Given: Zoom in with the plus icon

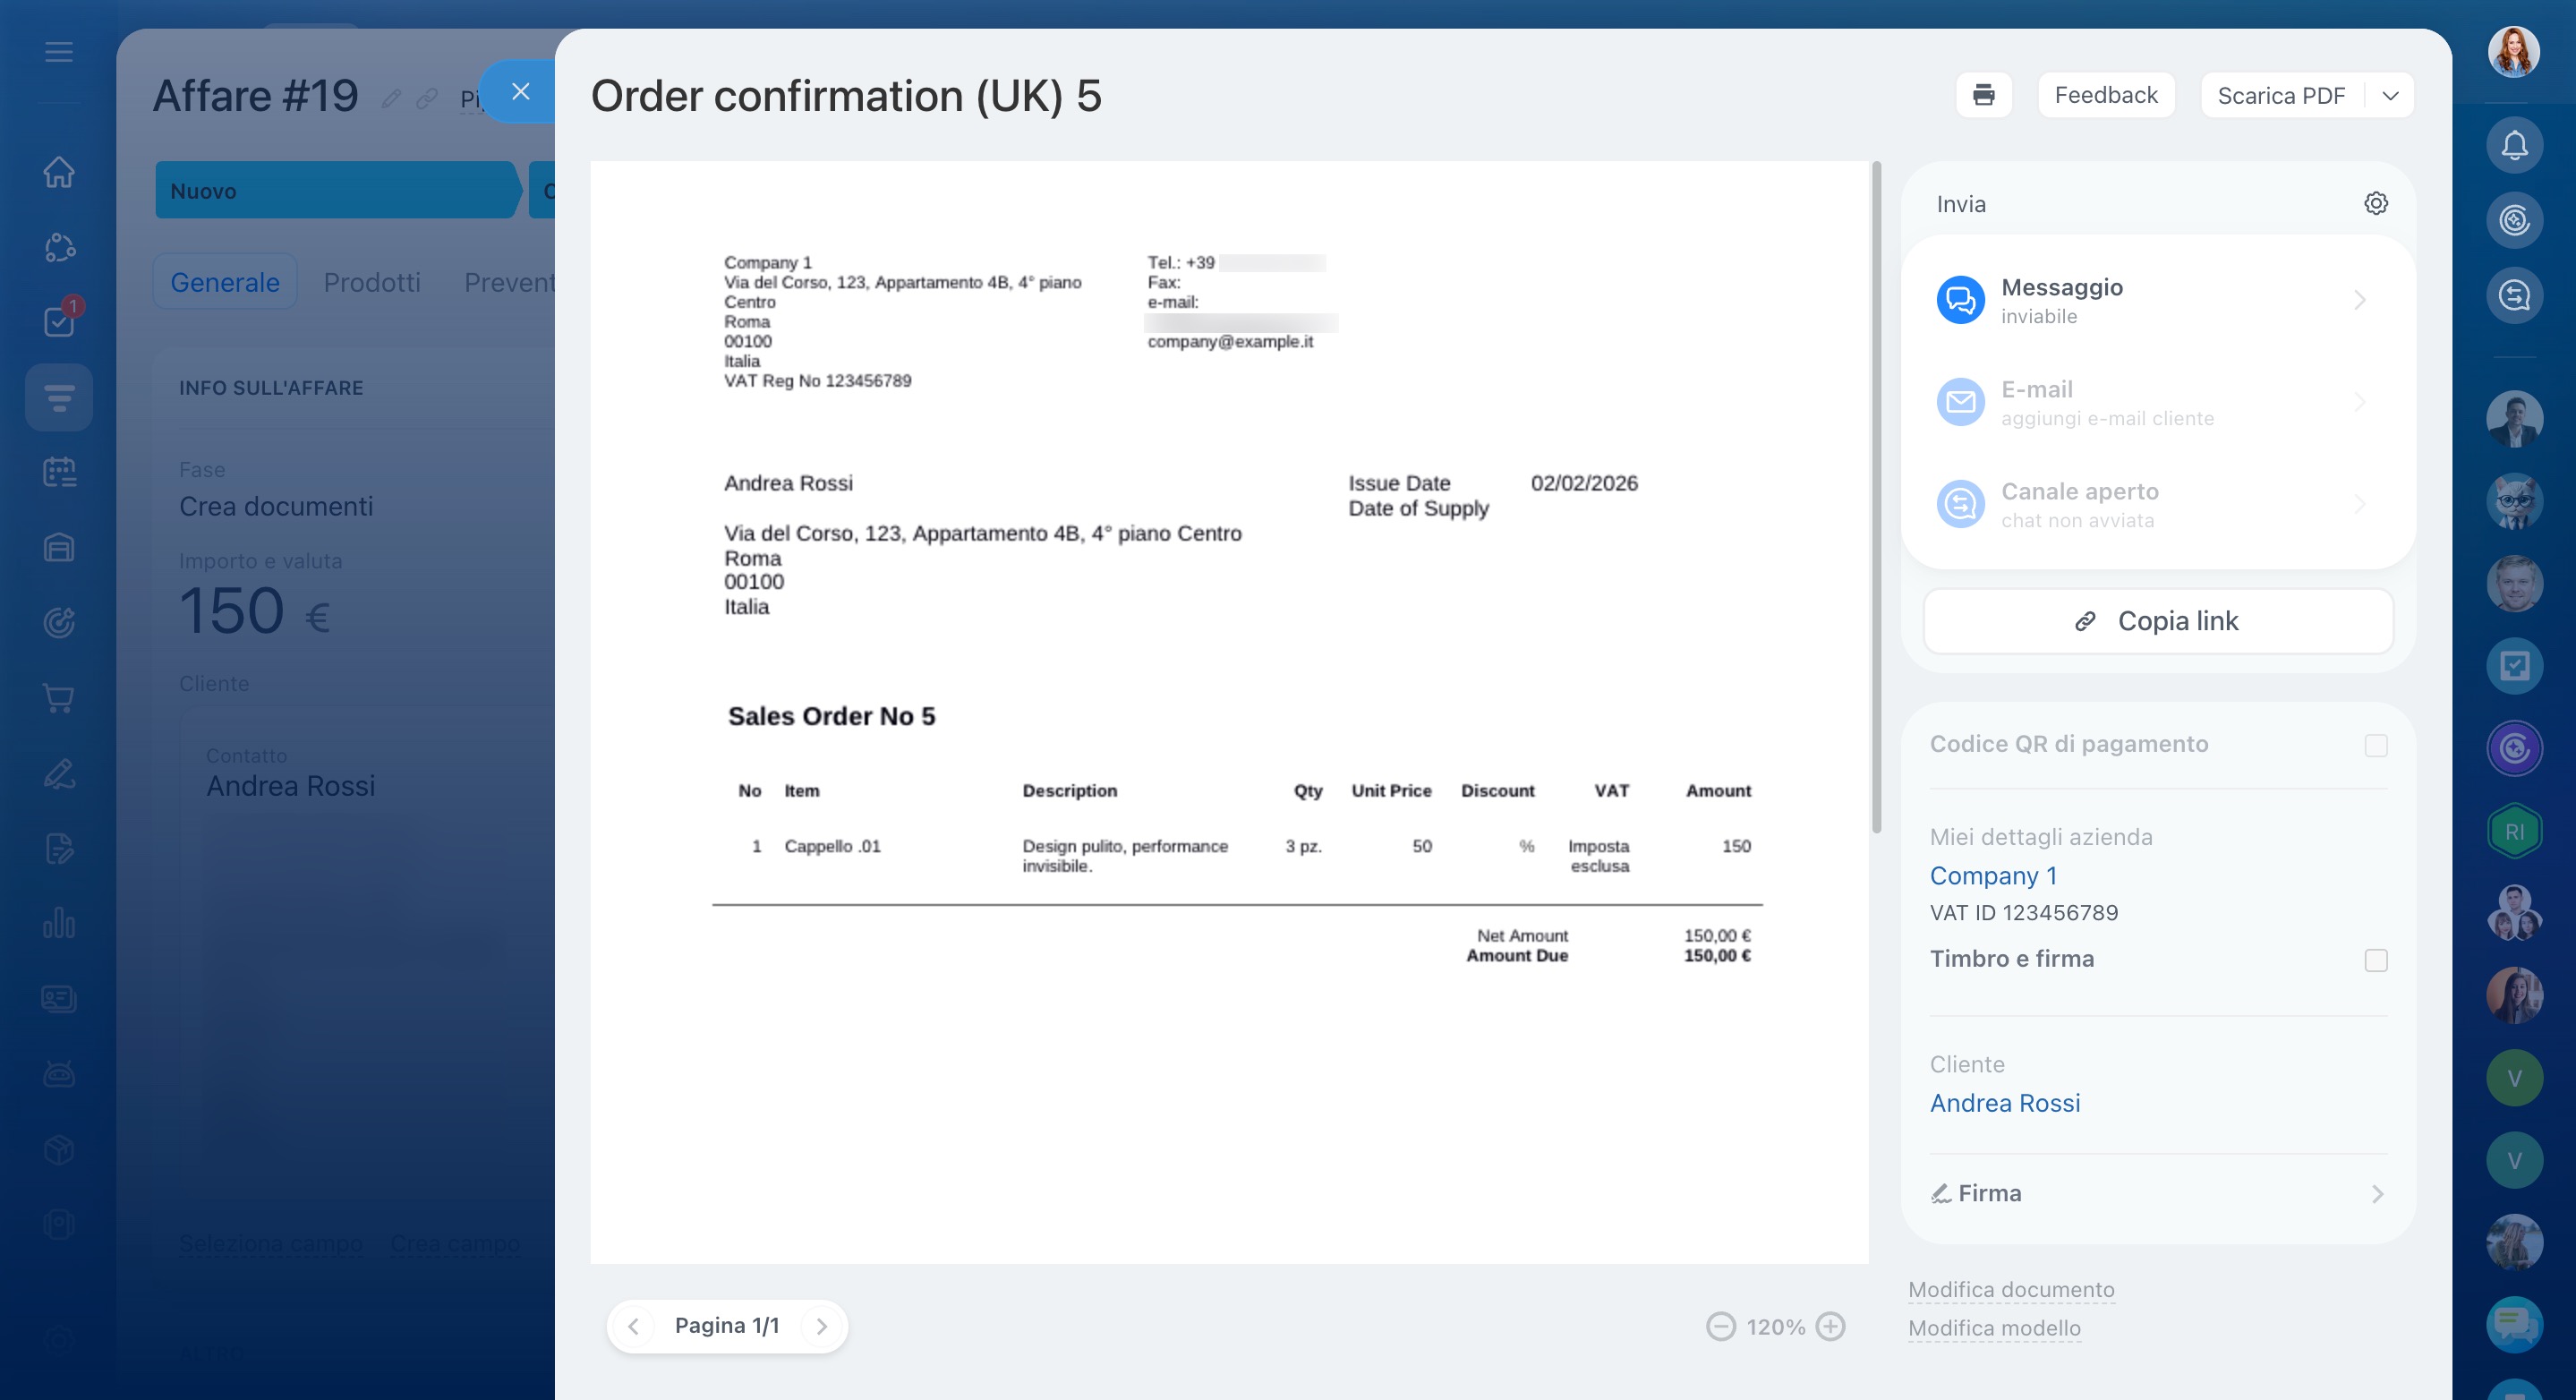Looking at the screenshot, I should (x=1830, y=1326).
